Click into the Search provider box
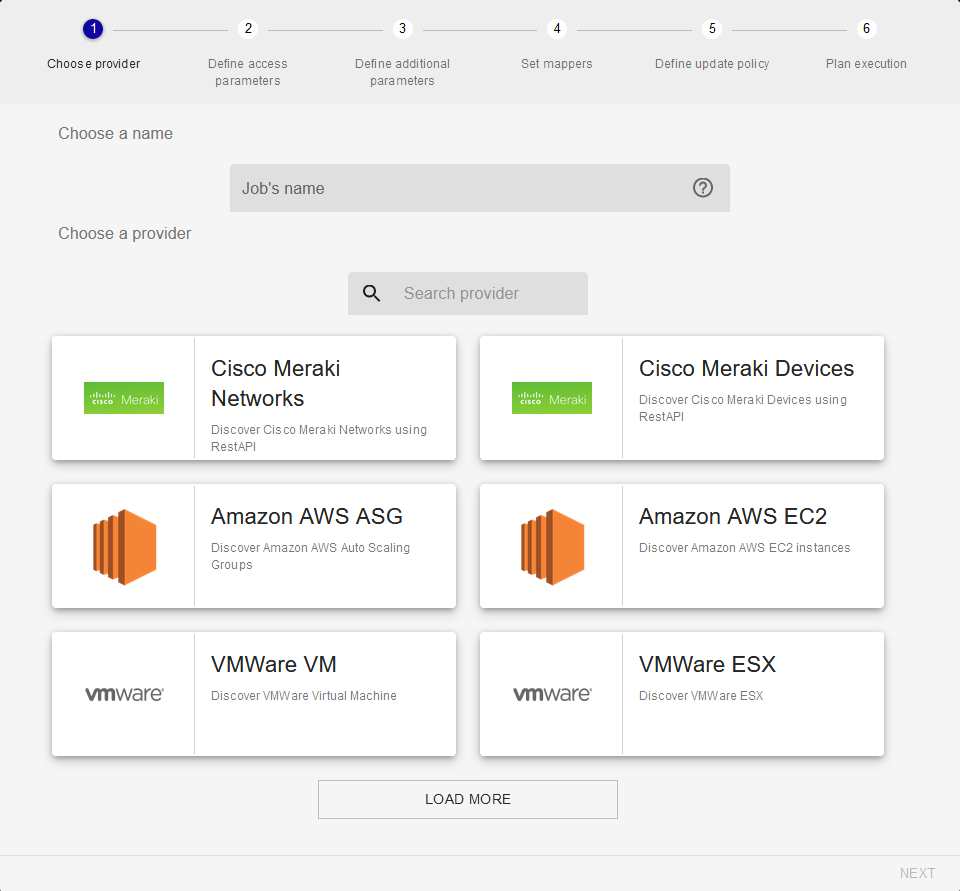 [485, 294]
